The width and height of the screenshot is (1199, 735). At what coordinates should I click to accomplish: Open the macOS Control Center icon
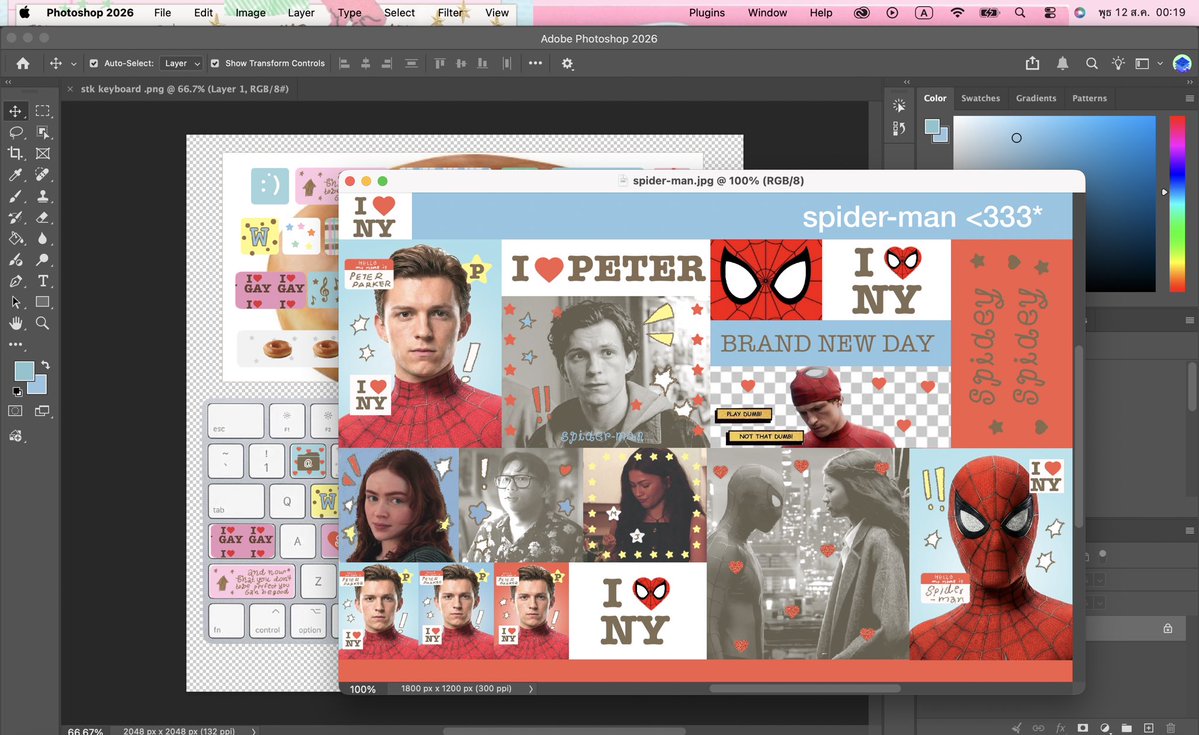tap(1050, 12)
